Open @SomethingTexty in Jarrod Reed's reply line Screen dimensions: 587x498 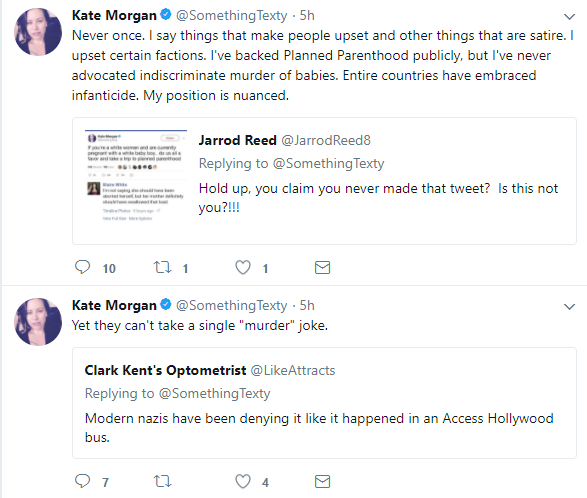pyautogui.click(x=328, y=164)
